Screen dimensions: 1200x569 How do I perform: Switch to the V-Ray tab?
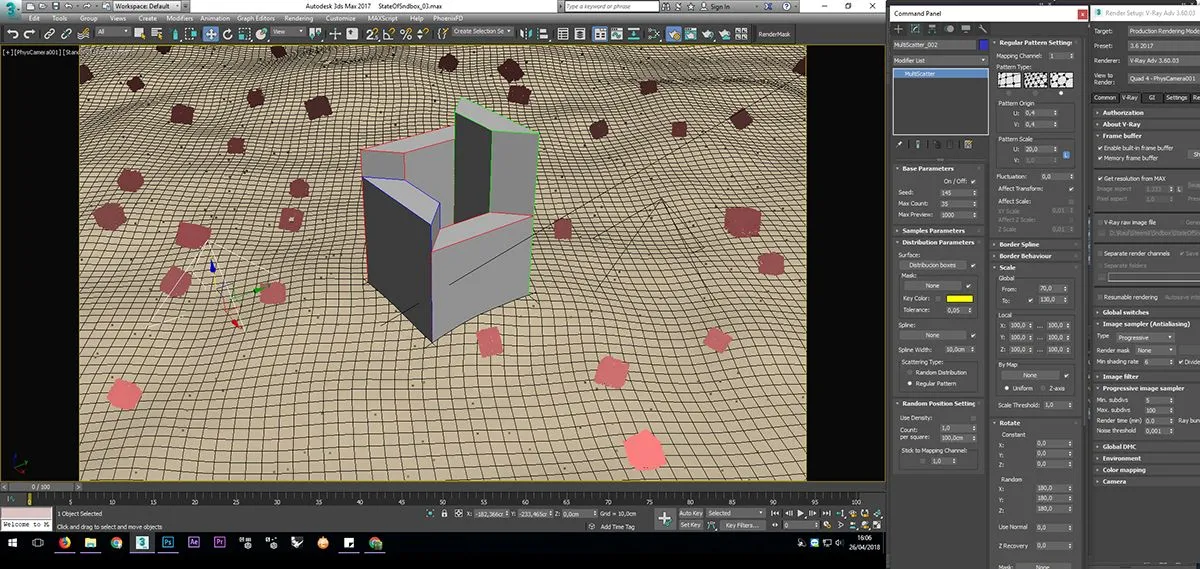coord(1129,97)
